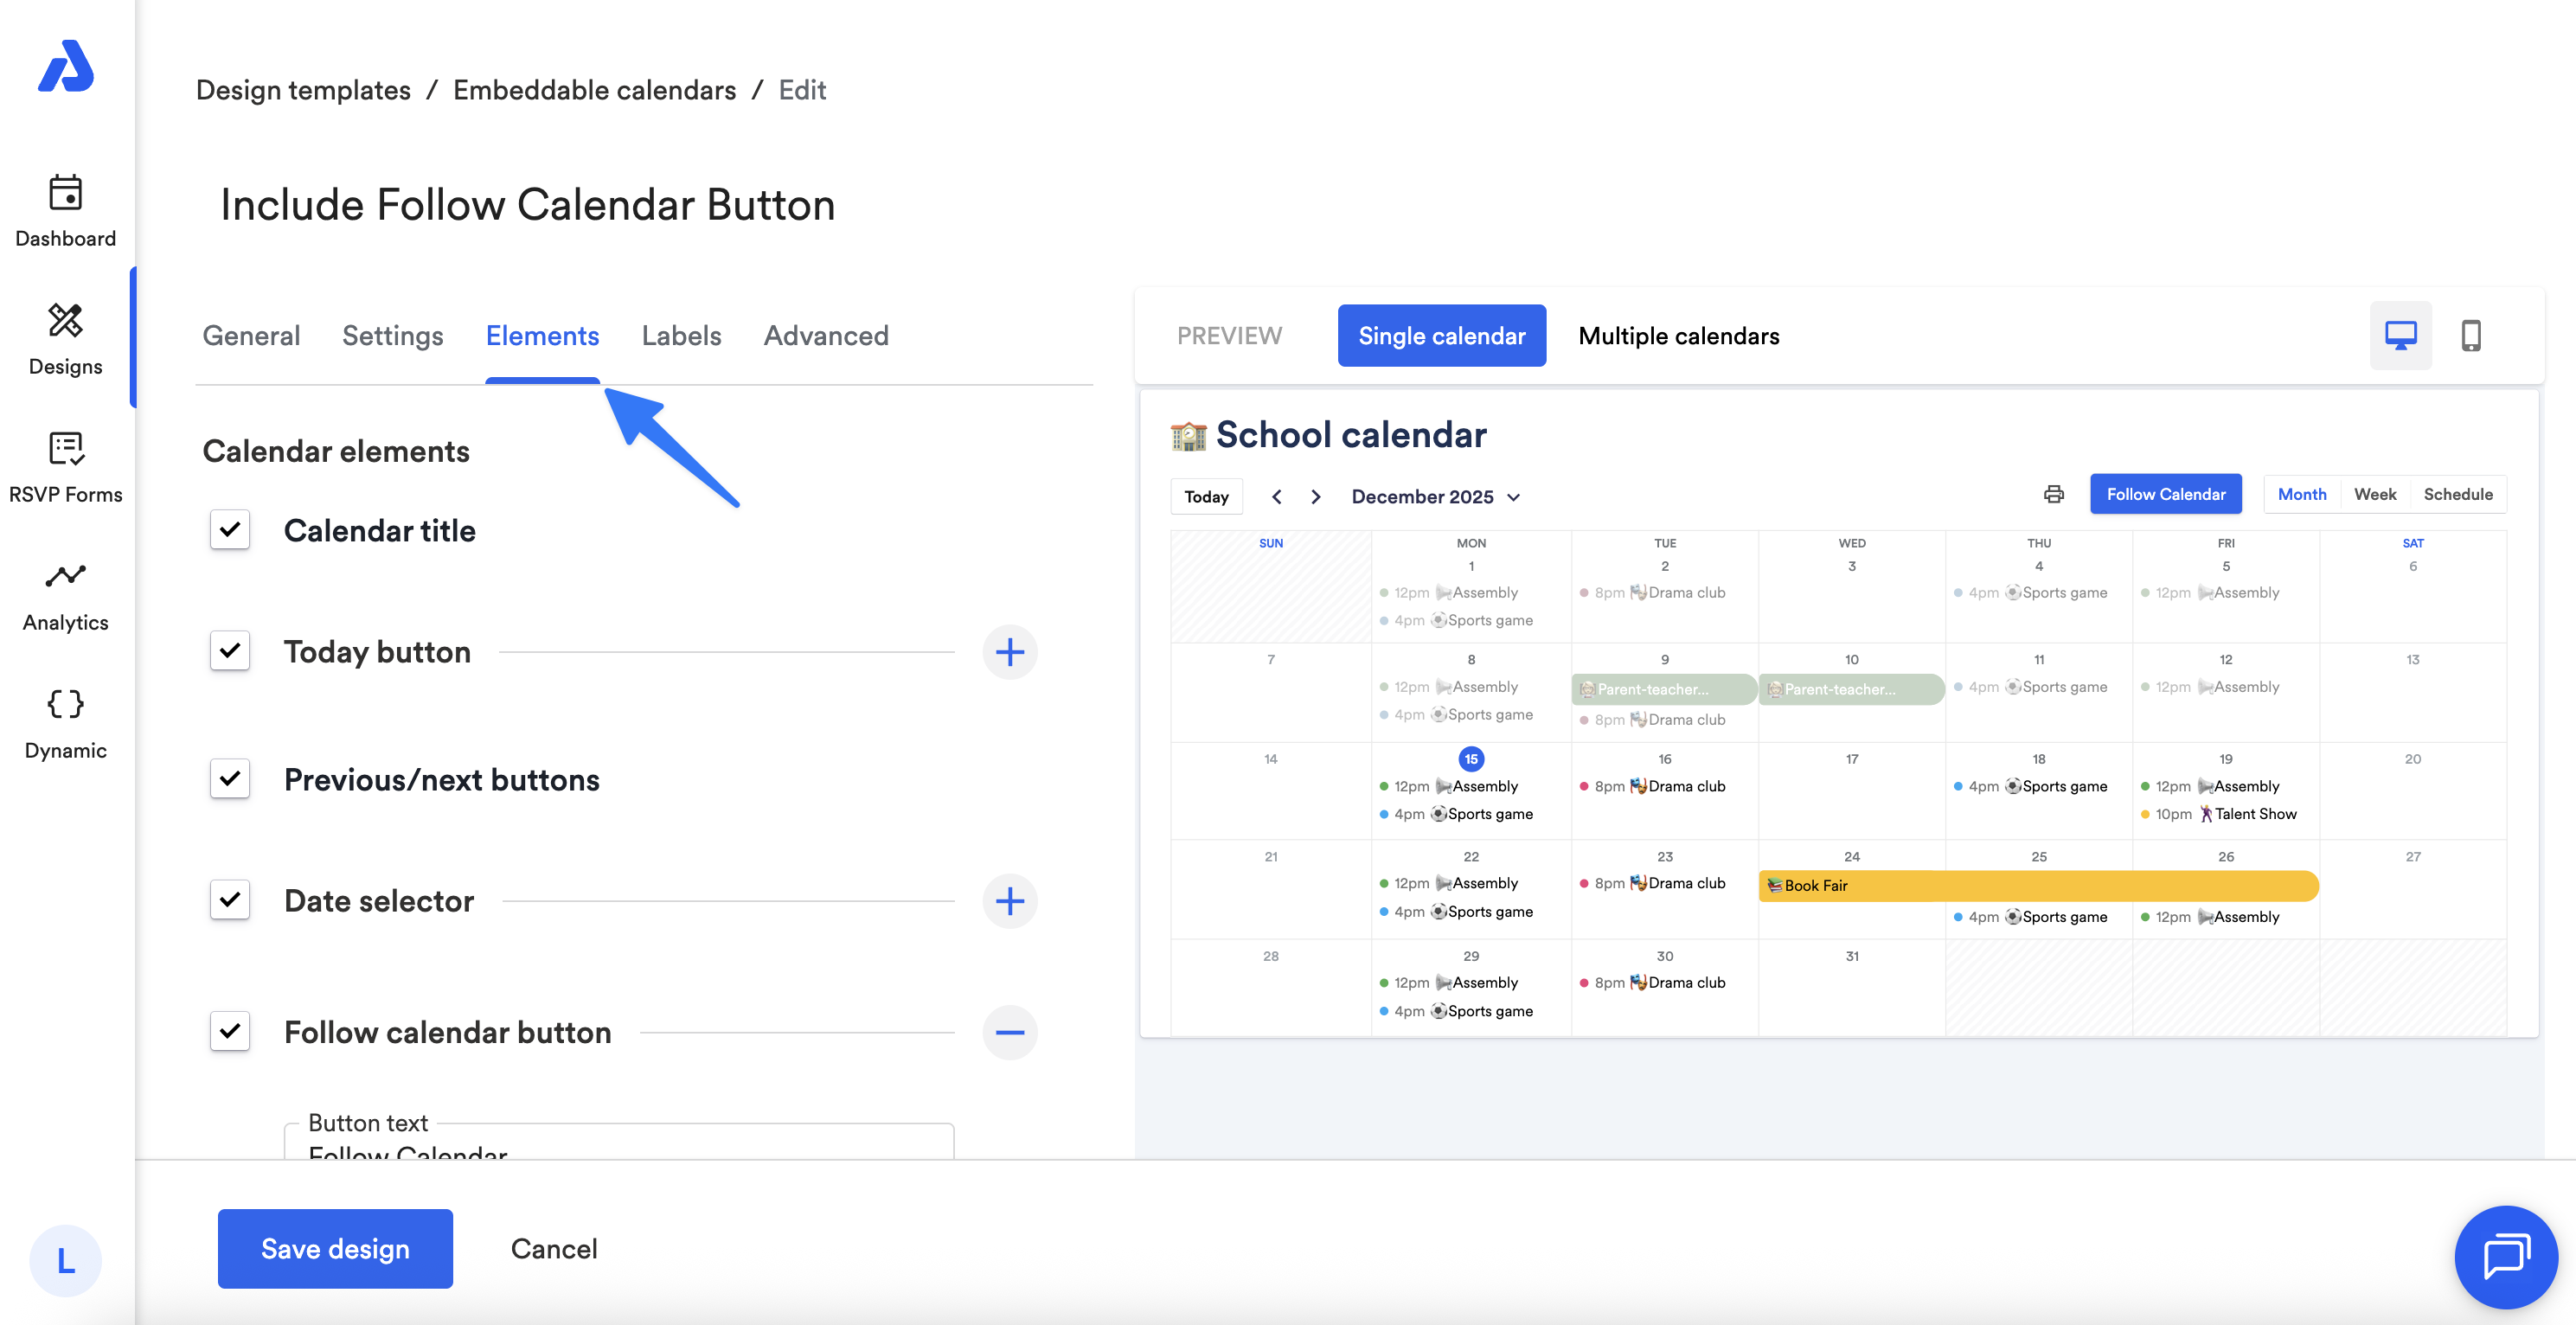2576x1325 pixels.
Task: Open the Dynamic curly-braces icon
Action: [x=65, y=704]
